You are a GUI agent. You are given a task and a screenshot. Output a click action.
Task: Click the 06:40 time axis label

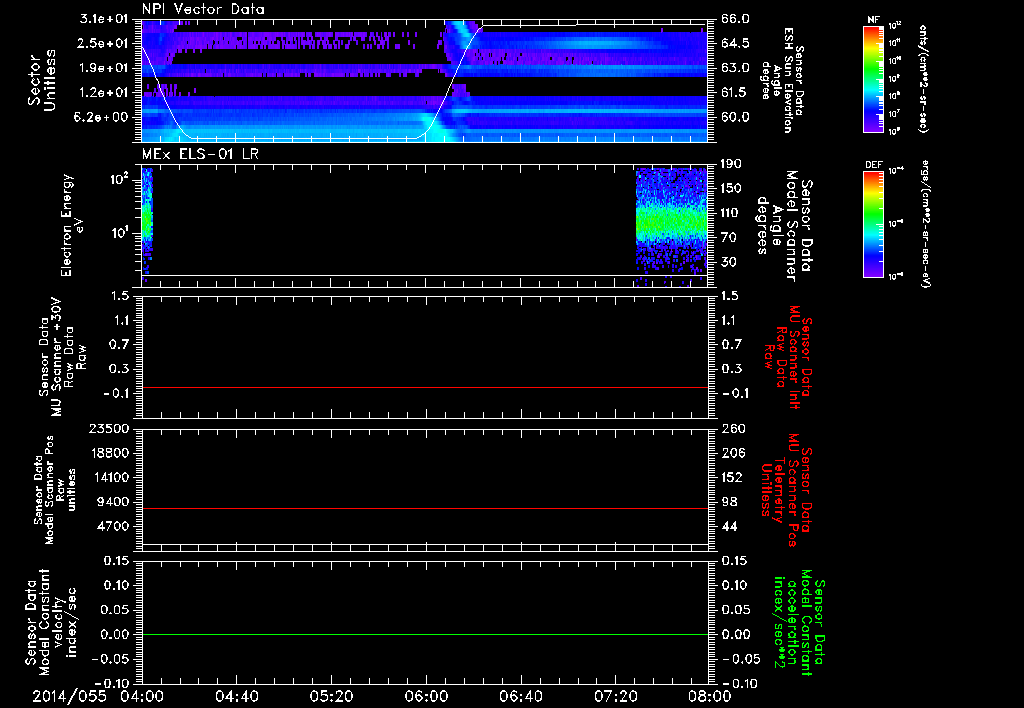(x=520, y=696)
